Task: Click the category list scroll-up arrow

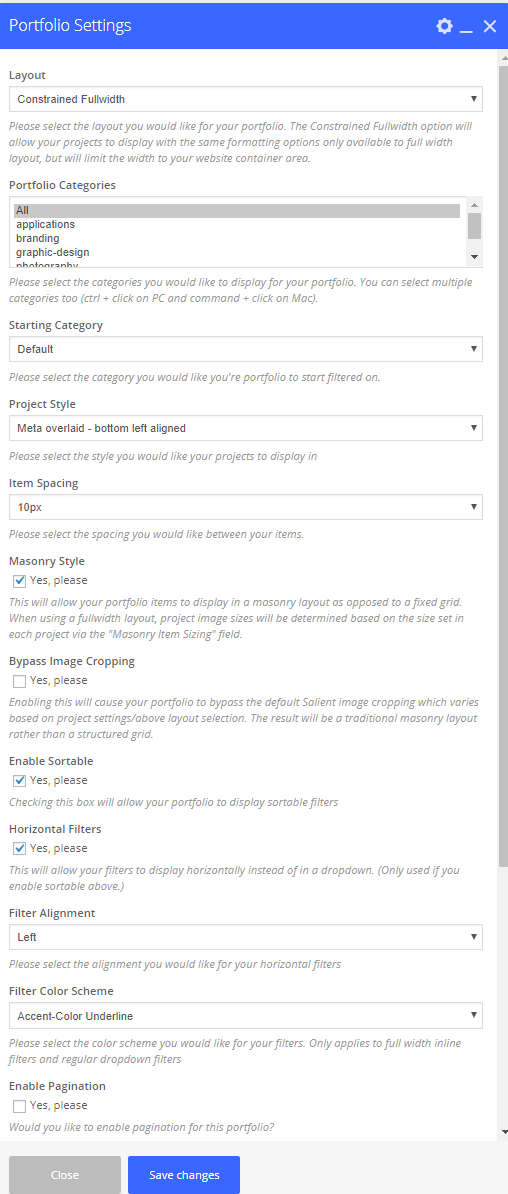Action: coord(474,205)
